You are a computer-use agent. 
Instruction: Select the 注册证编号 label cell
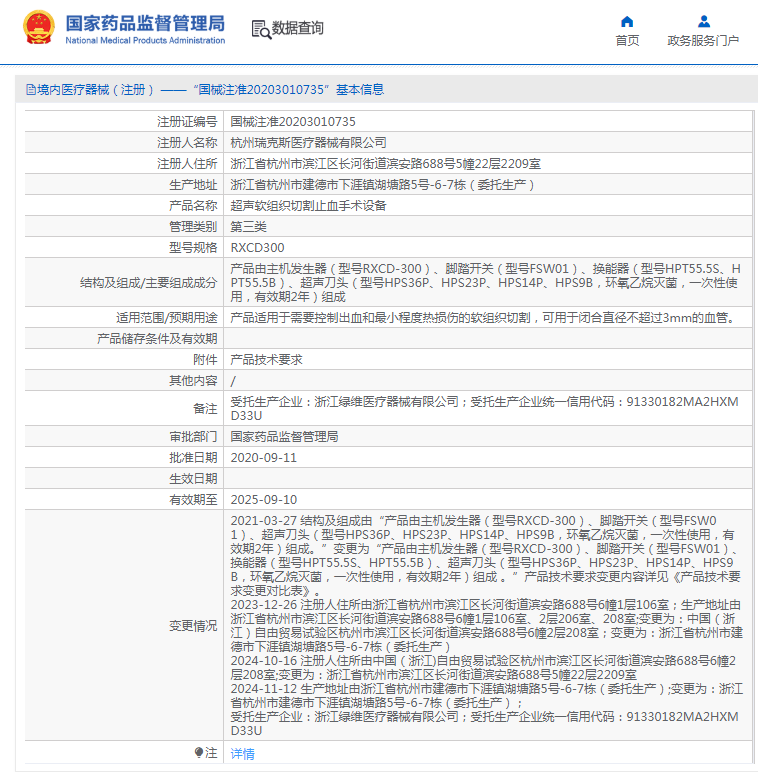(187, 122)
